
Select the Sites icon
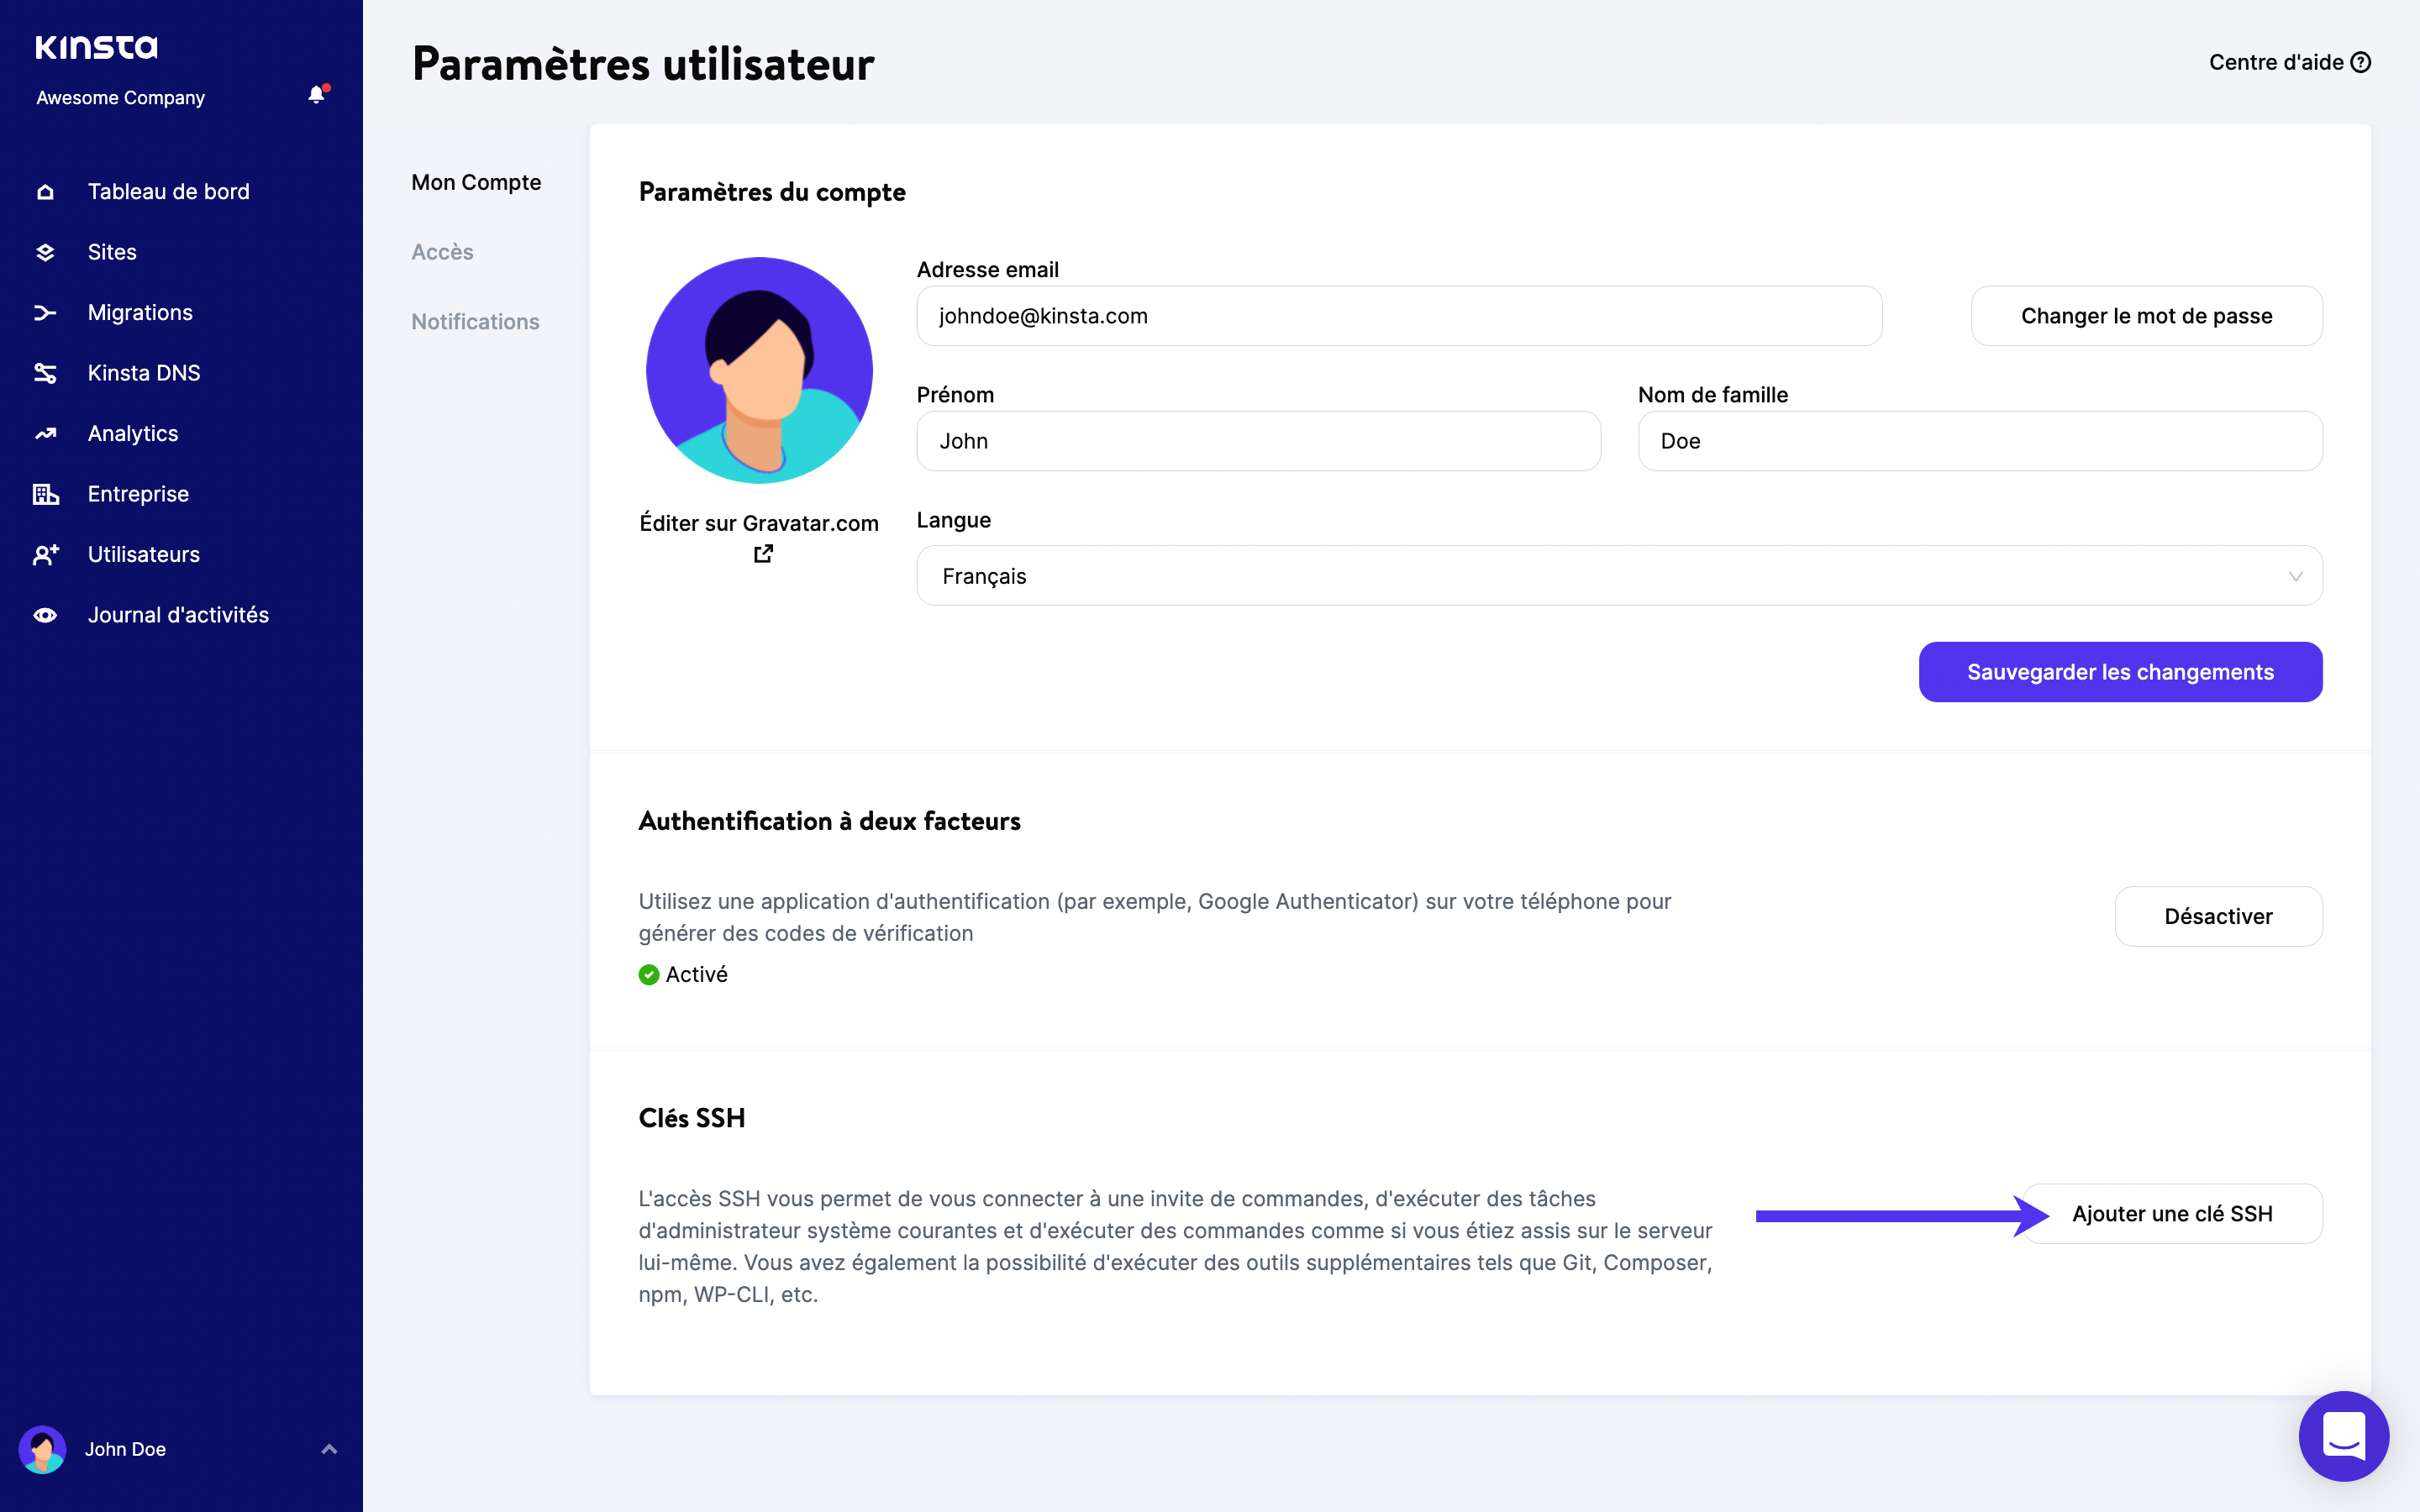tap(45, 252)
